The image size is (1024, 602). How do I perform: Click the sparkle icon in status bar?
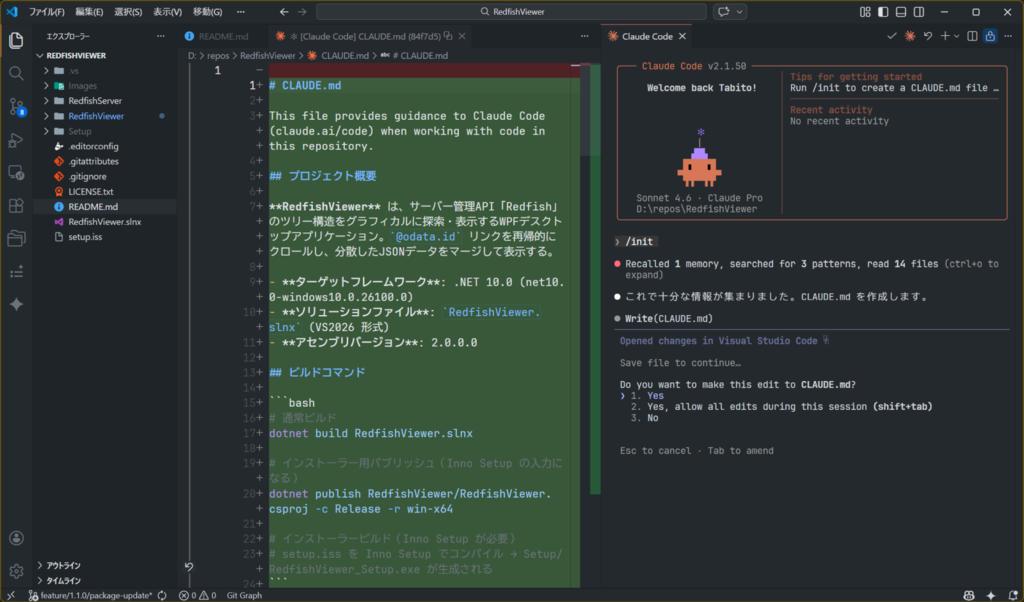tap(991, 595)
